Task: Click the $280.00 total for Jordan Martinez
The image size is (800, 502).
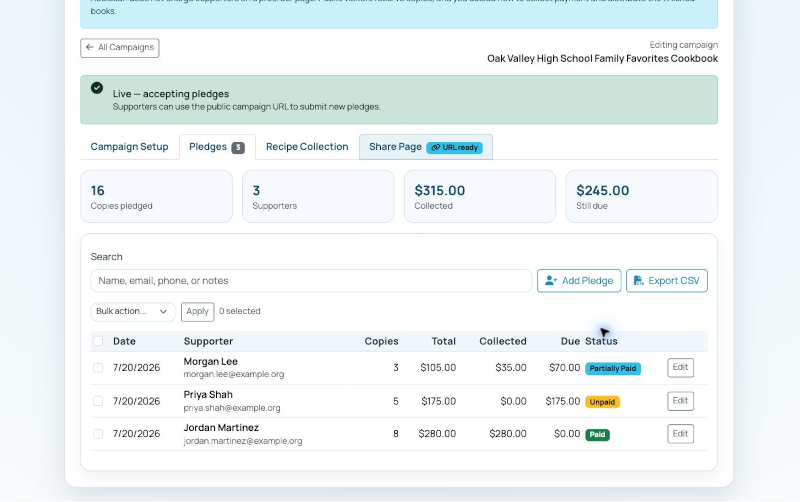Action: click(x=437, y=434)
